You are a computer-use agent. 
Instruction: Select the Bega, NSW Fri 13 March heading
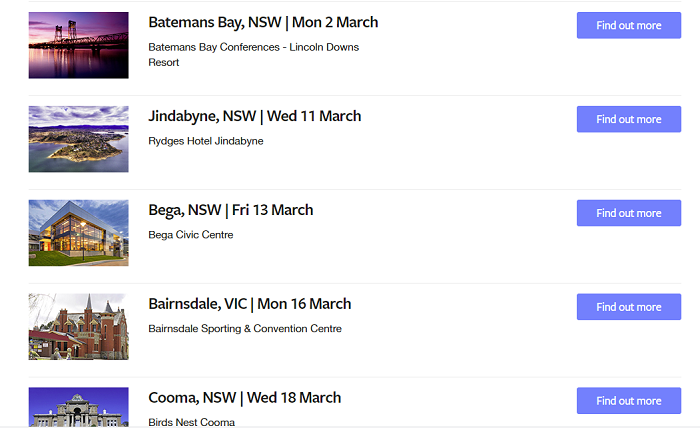pos(230,210)
